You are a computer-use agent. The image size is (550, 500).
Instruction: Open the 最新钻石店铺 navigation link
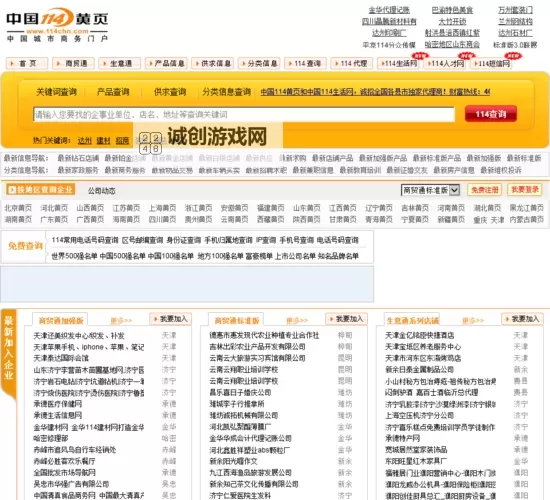click(x=78, y=158)
